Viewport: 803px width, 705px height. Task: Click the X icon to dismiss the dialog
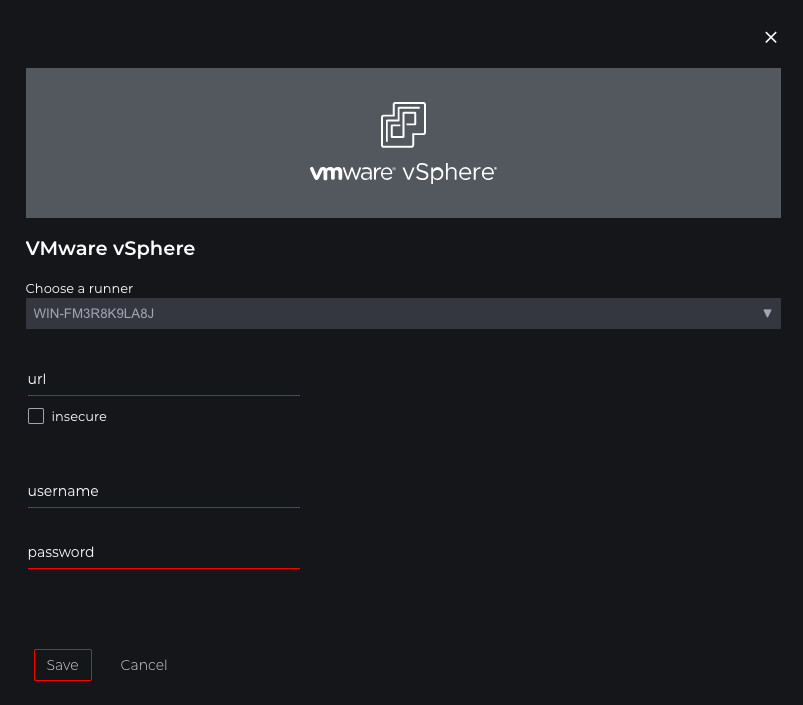pyautogui.click(x=770, y=37)
